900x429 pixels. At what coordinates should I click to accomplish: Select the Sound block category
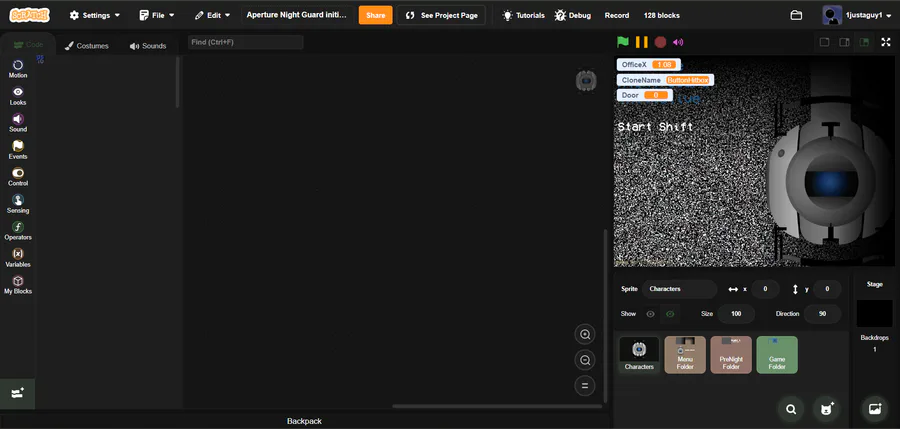tap(18, 123)
